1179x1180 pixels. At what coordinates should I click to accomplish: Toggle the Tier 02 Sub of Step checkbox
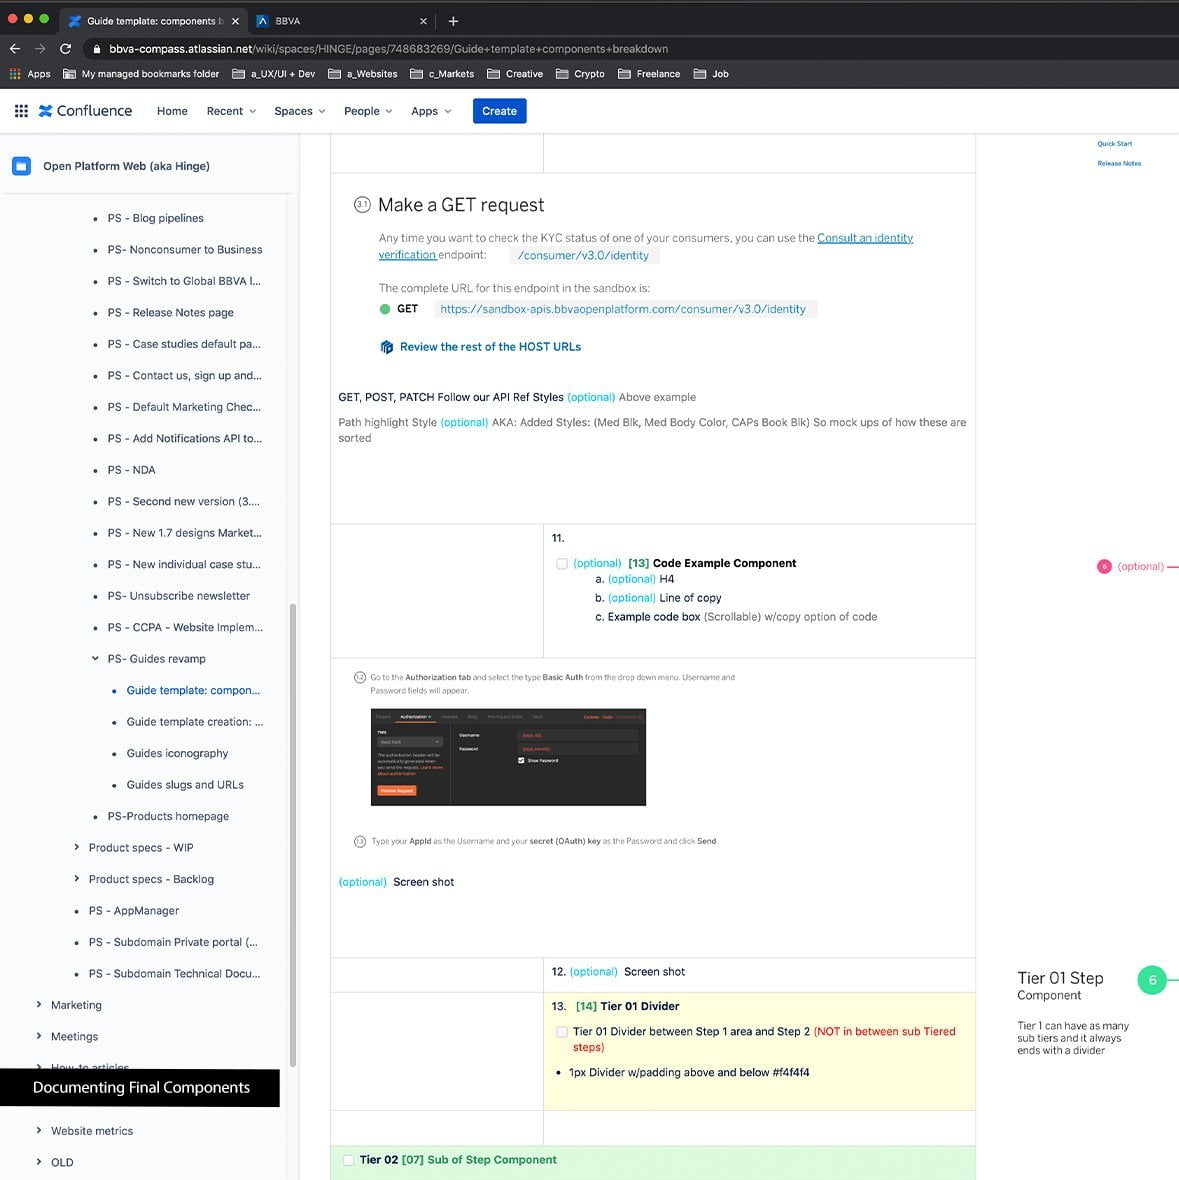pyautogui.click(x=349, y=1160)
